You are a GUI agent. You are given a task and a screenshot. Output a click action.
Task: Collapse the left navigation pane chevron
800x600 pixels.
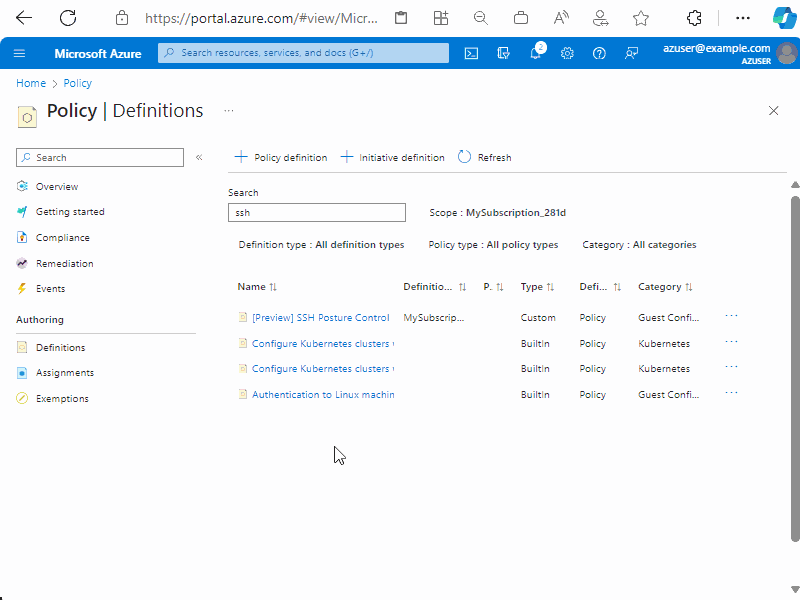tap(199, 157)
